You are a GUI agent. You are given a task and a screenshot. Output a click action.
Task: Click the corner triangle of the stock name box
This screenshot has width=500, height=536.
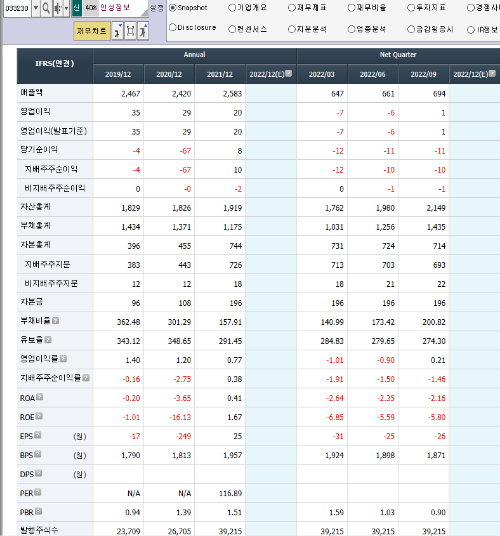[145, 13]
